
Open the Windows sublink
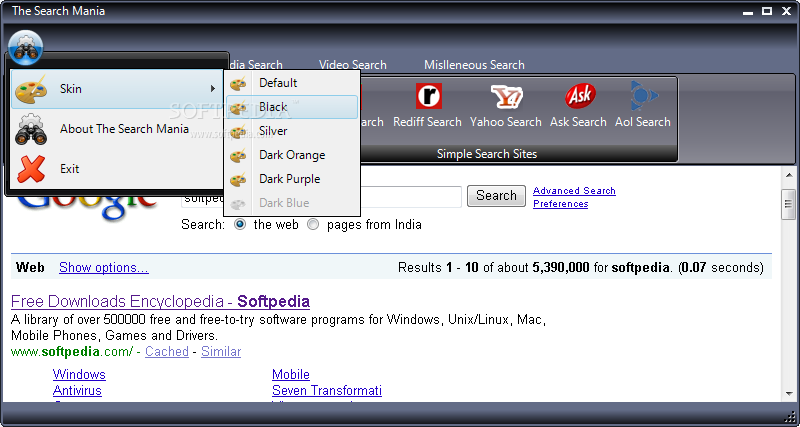coord(79,374)
